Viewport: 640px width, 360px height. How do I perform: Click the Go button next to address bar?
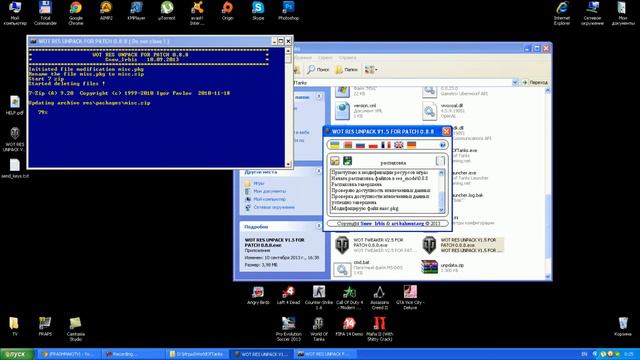coord(535,82)
